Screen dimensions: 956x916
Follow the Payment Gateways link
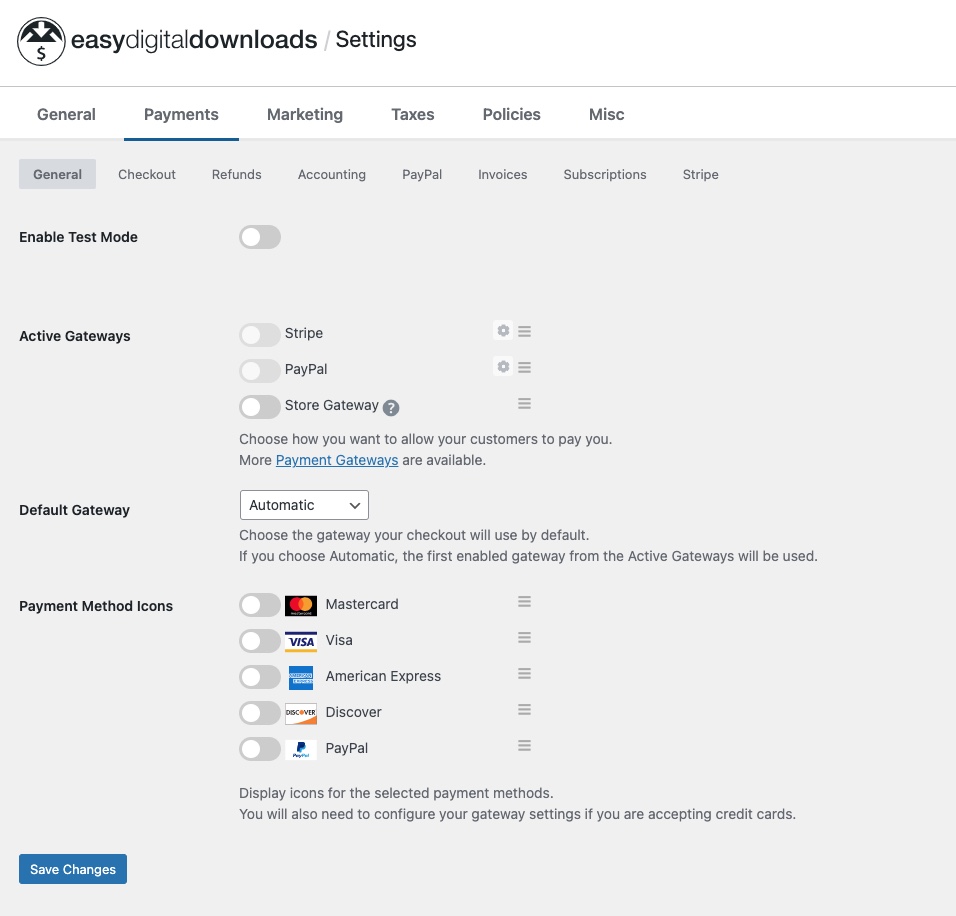(x=337, y=460)
